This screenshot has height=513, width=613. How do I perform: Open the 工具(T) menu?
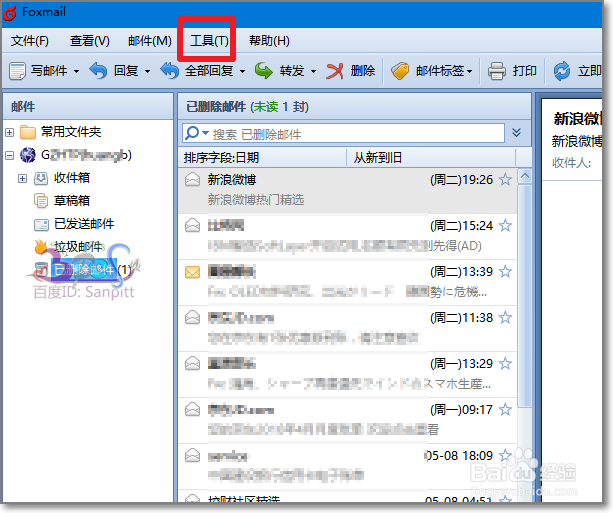(x=209, y=41)
